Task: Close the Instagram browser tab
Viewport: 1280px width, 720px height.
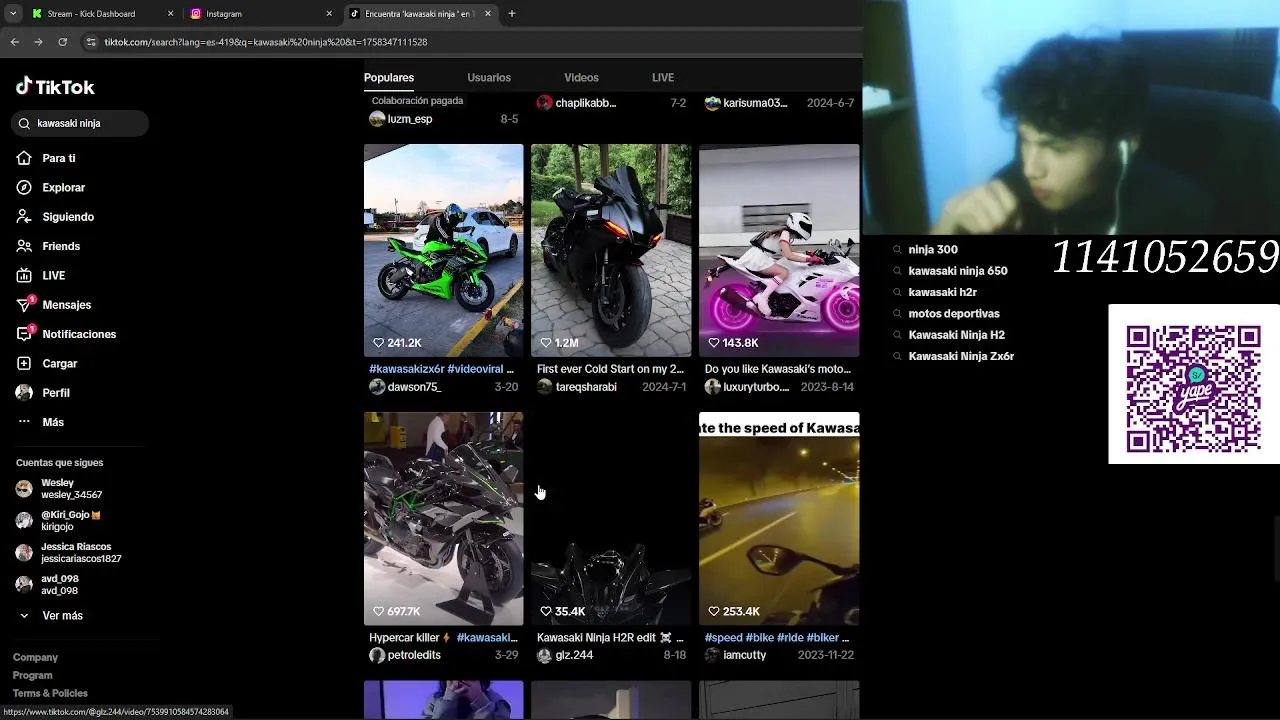Action: pos(329,14)
